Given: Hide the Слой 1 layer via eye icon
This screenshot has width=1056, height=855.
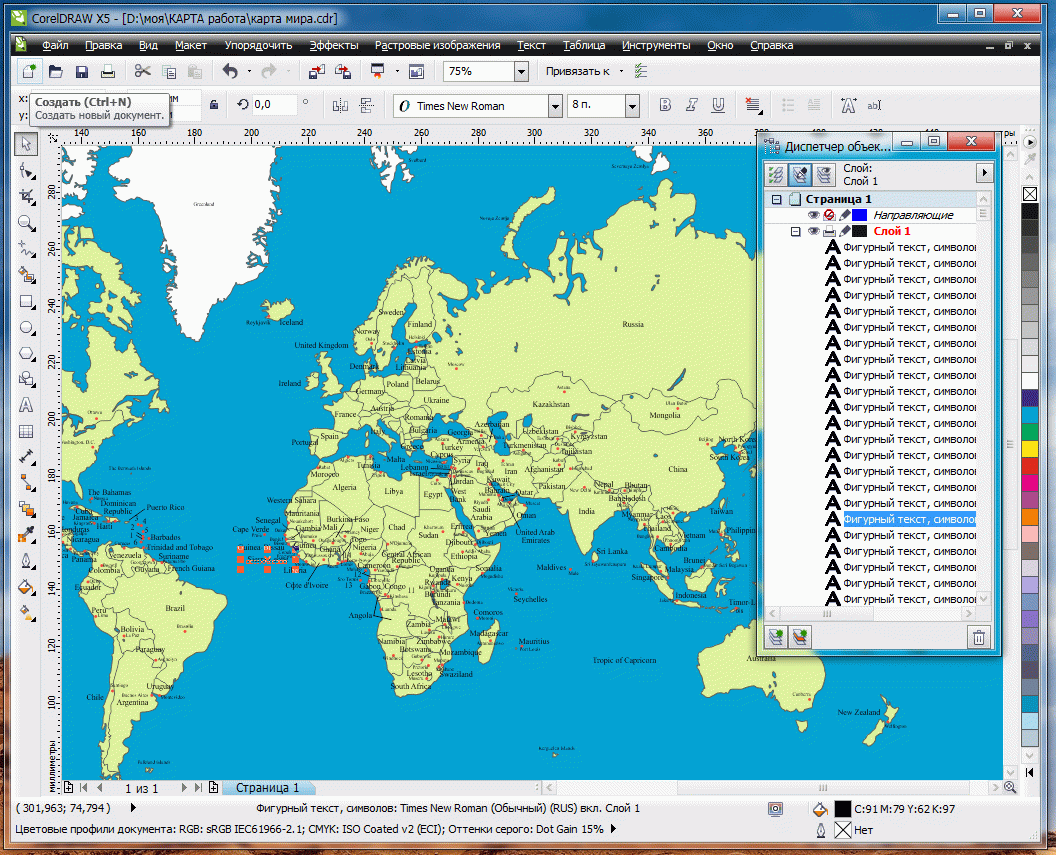Looking at the screenshot, I should point(813,232).
